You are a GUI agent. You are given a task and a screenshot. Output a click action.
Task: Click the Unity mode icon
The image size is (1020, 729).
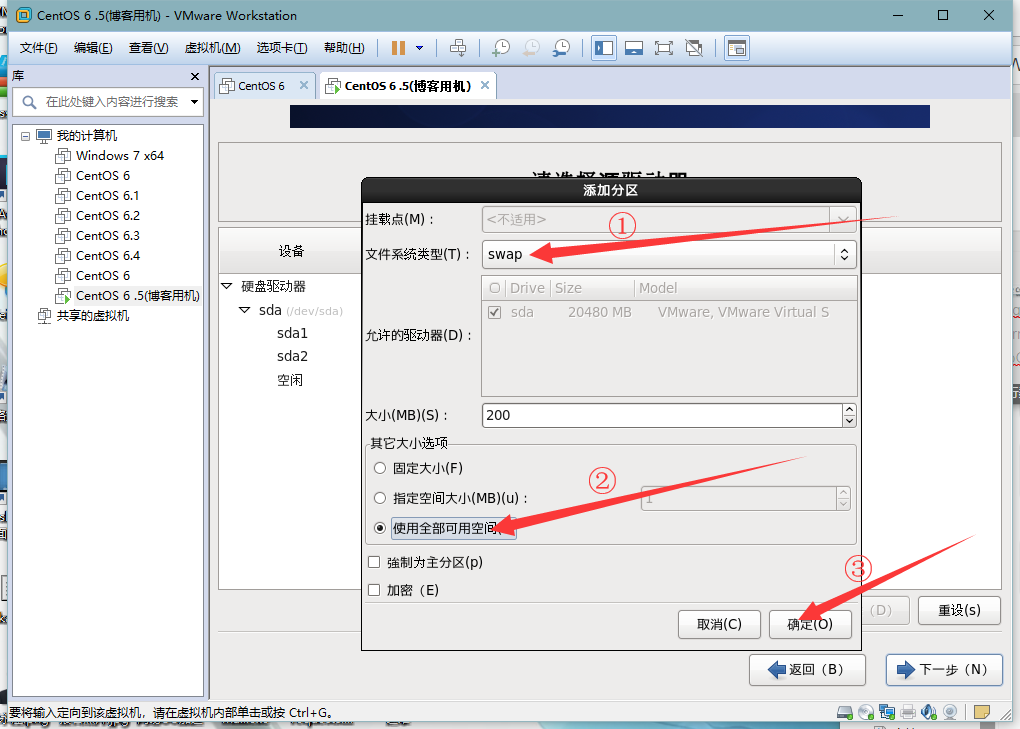tap(694, 47)
